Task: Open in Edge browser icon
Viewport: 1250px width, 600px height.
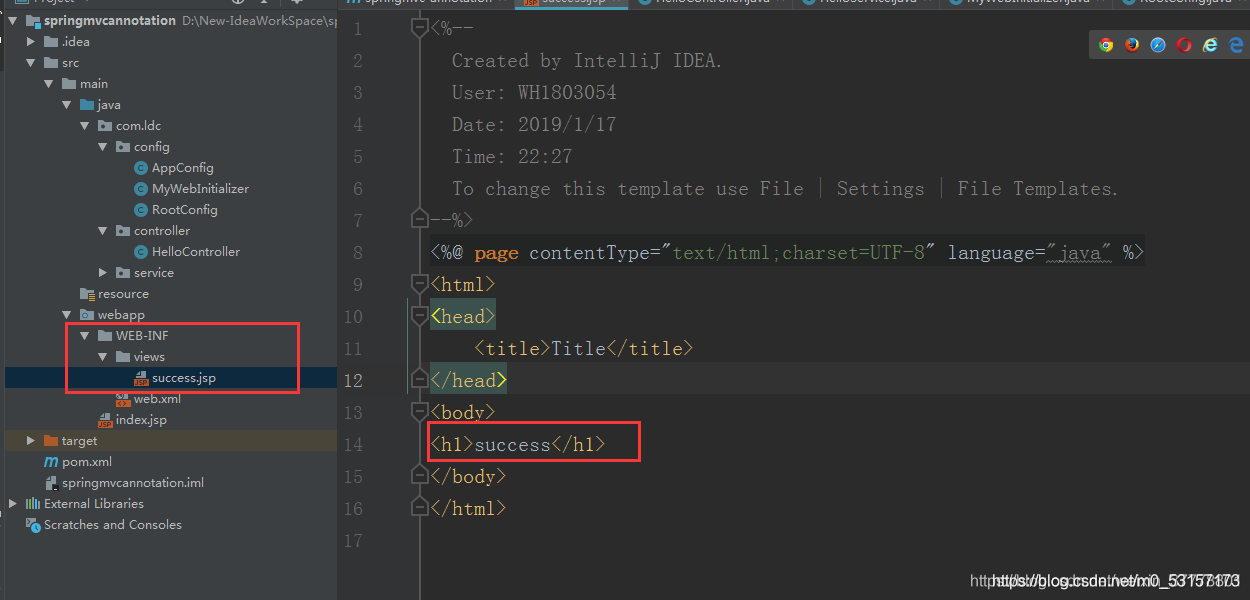Action: 1236,45
